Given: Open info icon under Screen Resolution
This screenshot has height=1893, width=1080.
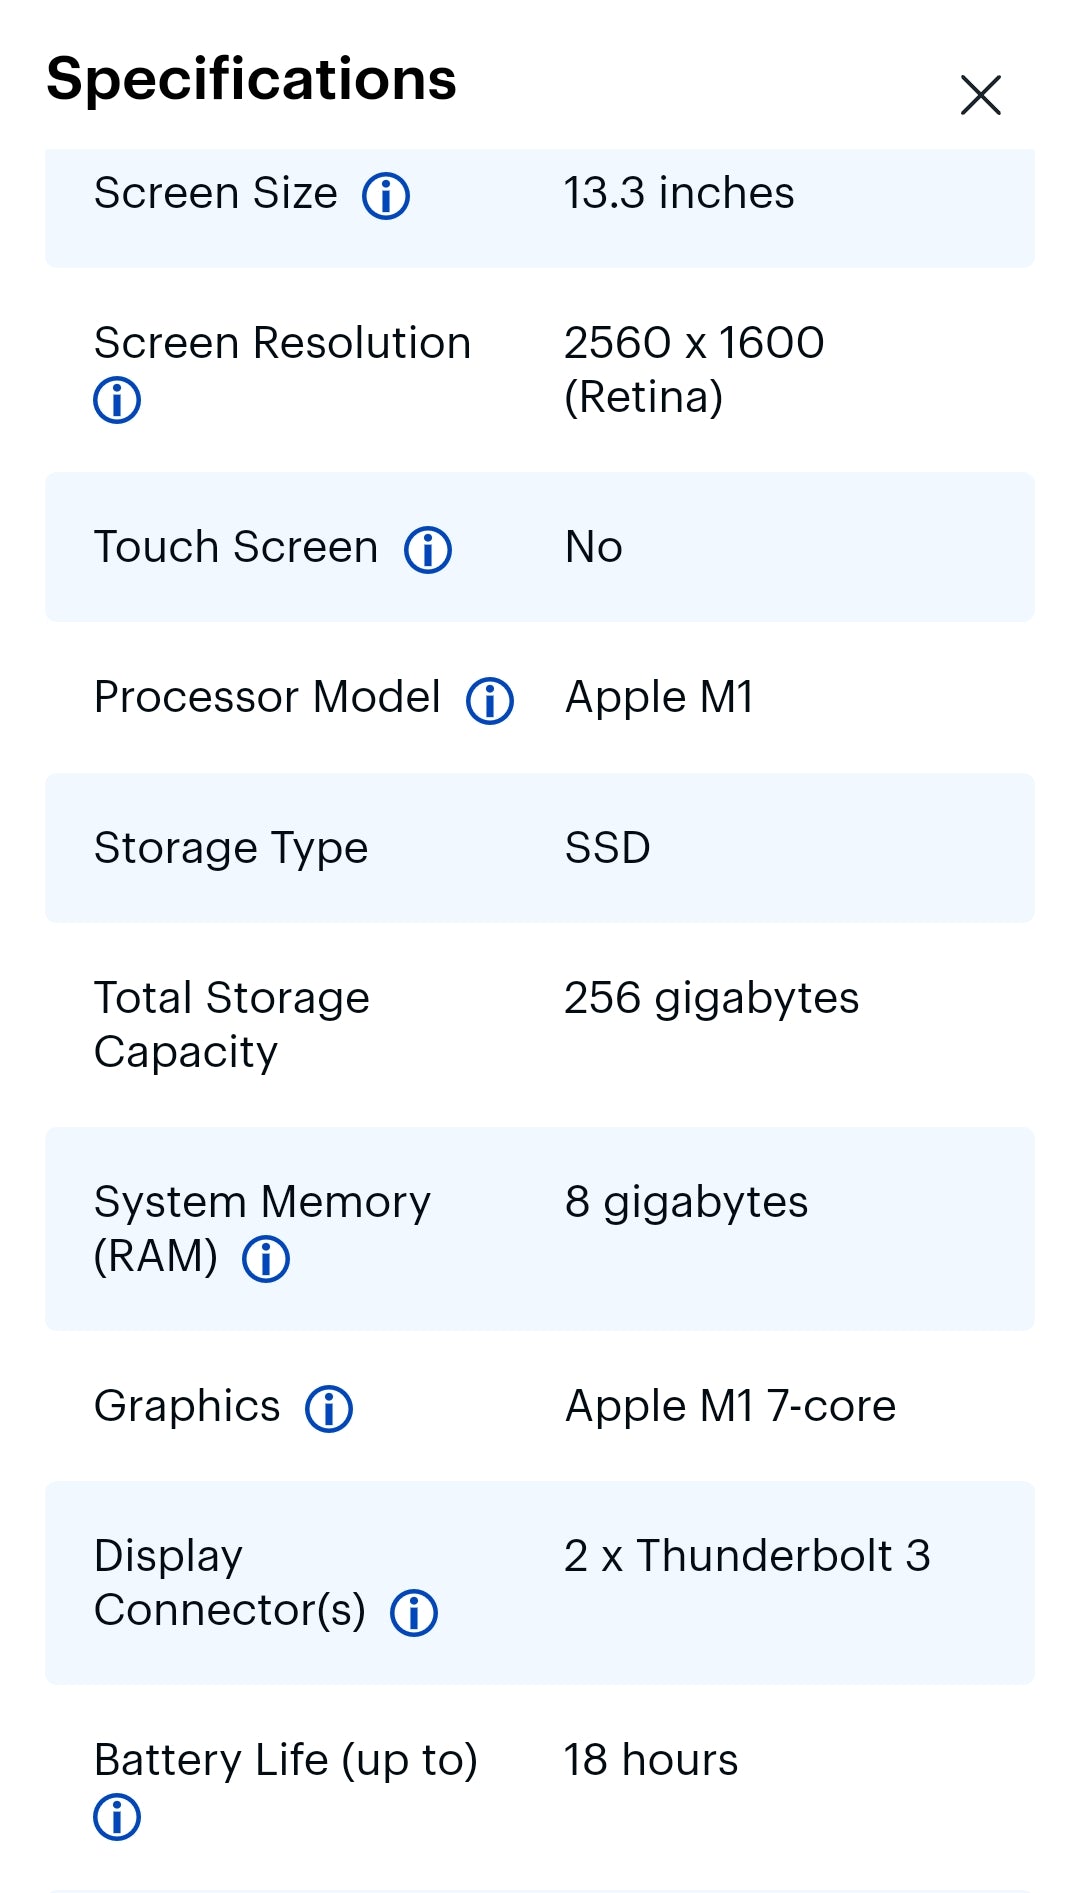Looking at the screenshot, I should (x=117, y=400).
